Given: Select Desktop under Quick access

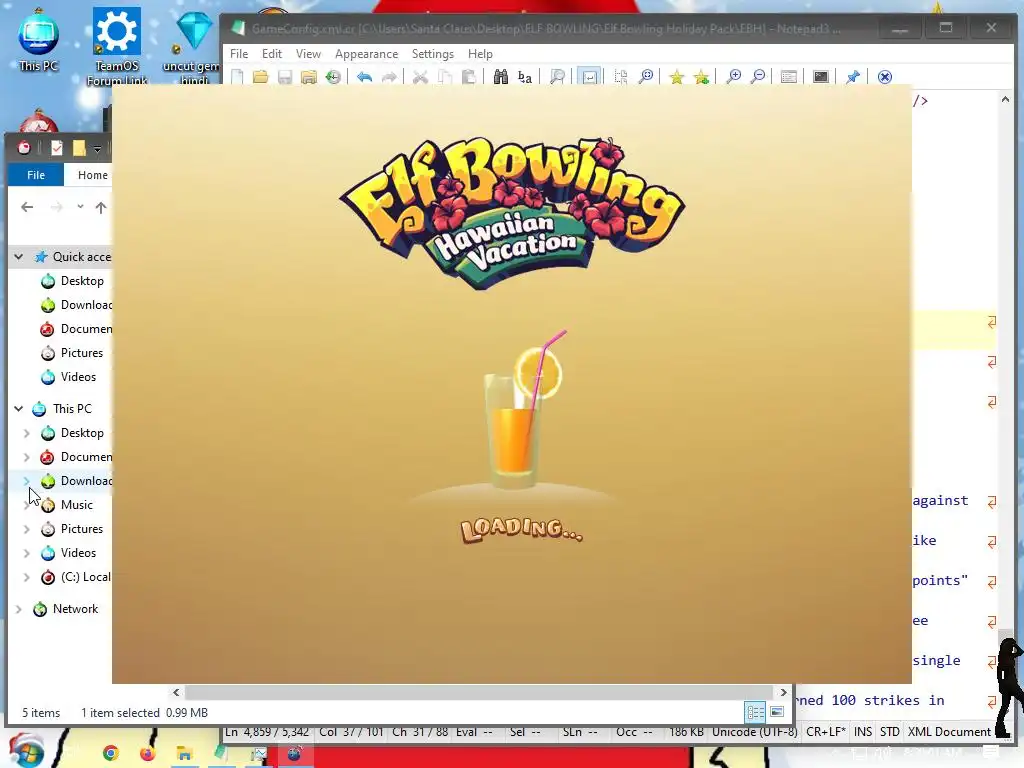Looking at the screenshot, I should [82, 281].
